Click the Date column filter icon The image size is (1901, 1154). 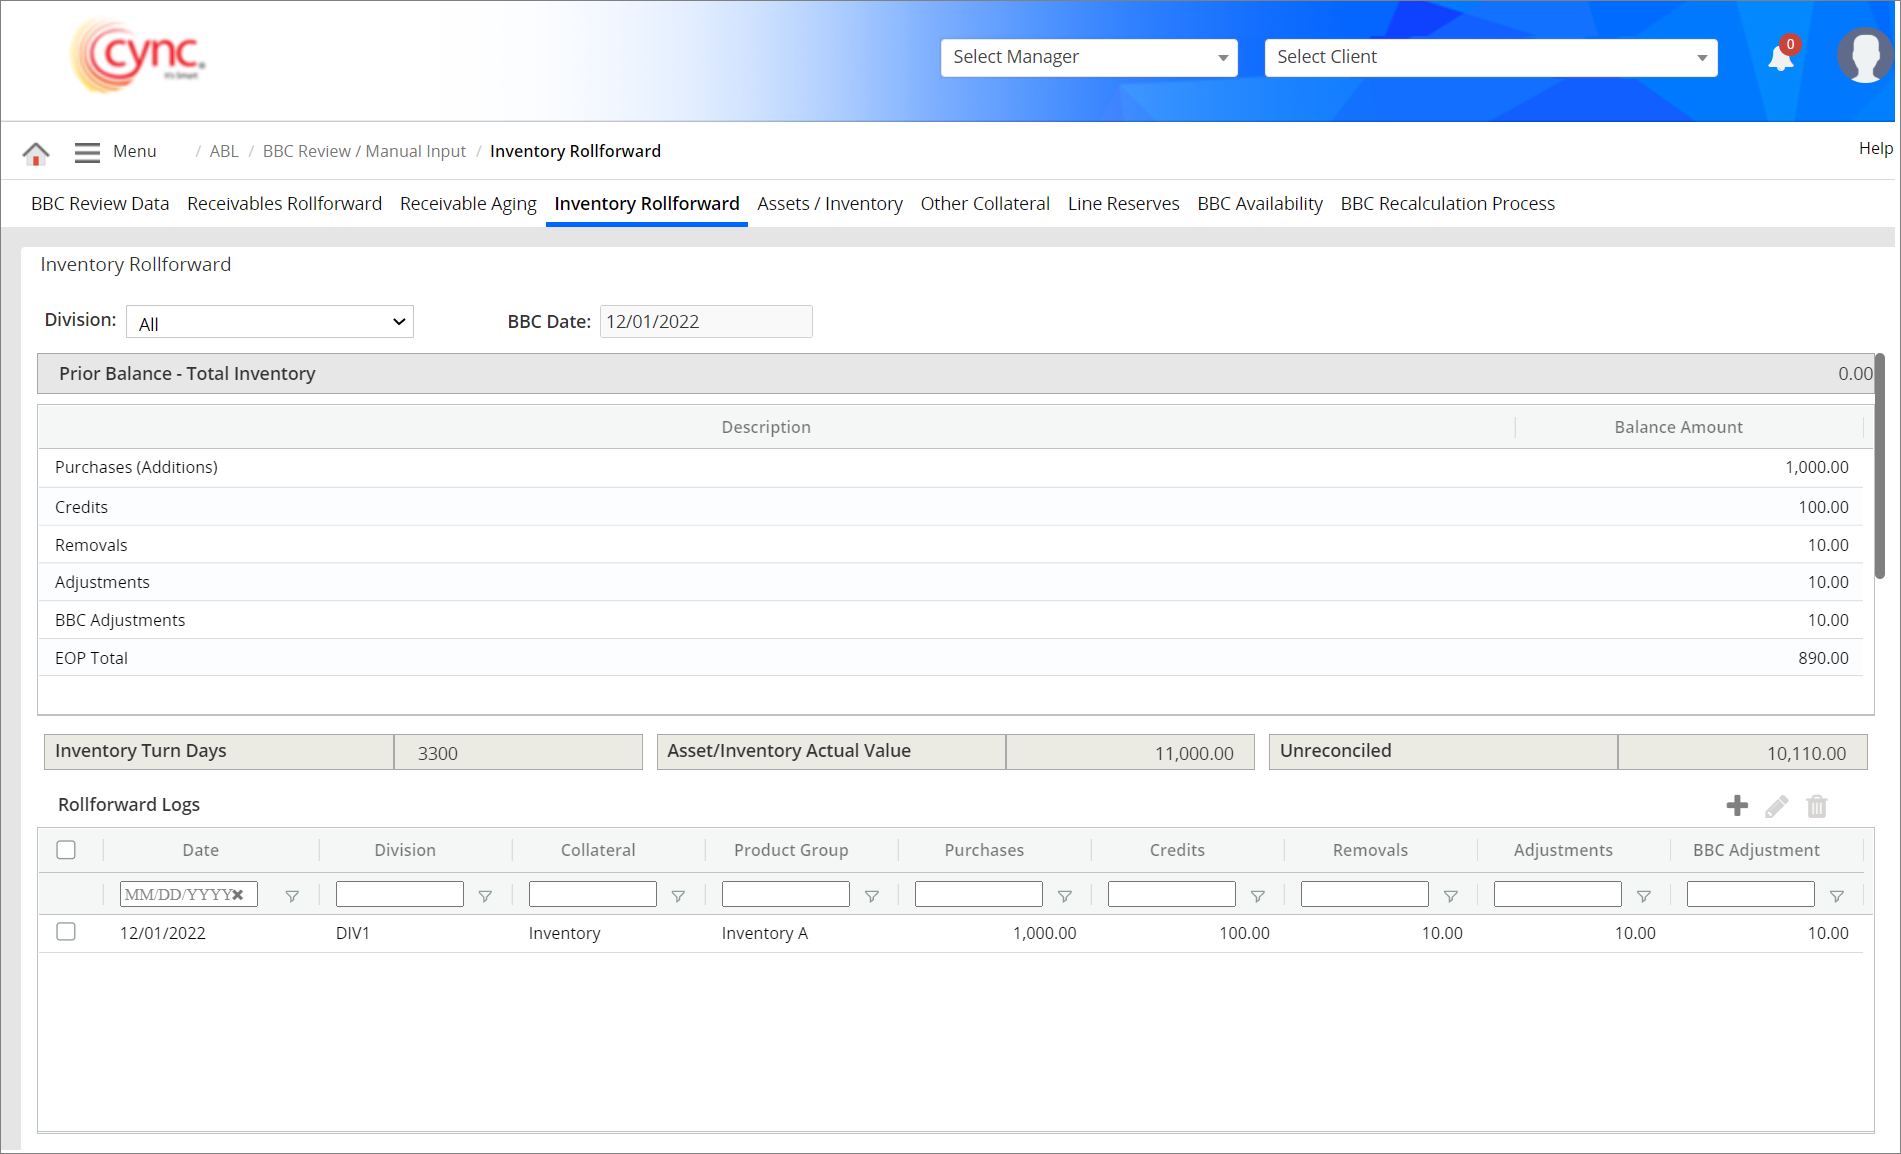[x=292, y=896]
